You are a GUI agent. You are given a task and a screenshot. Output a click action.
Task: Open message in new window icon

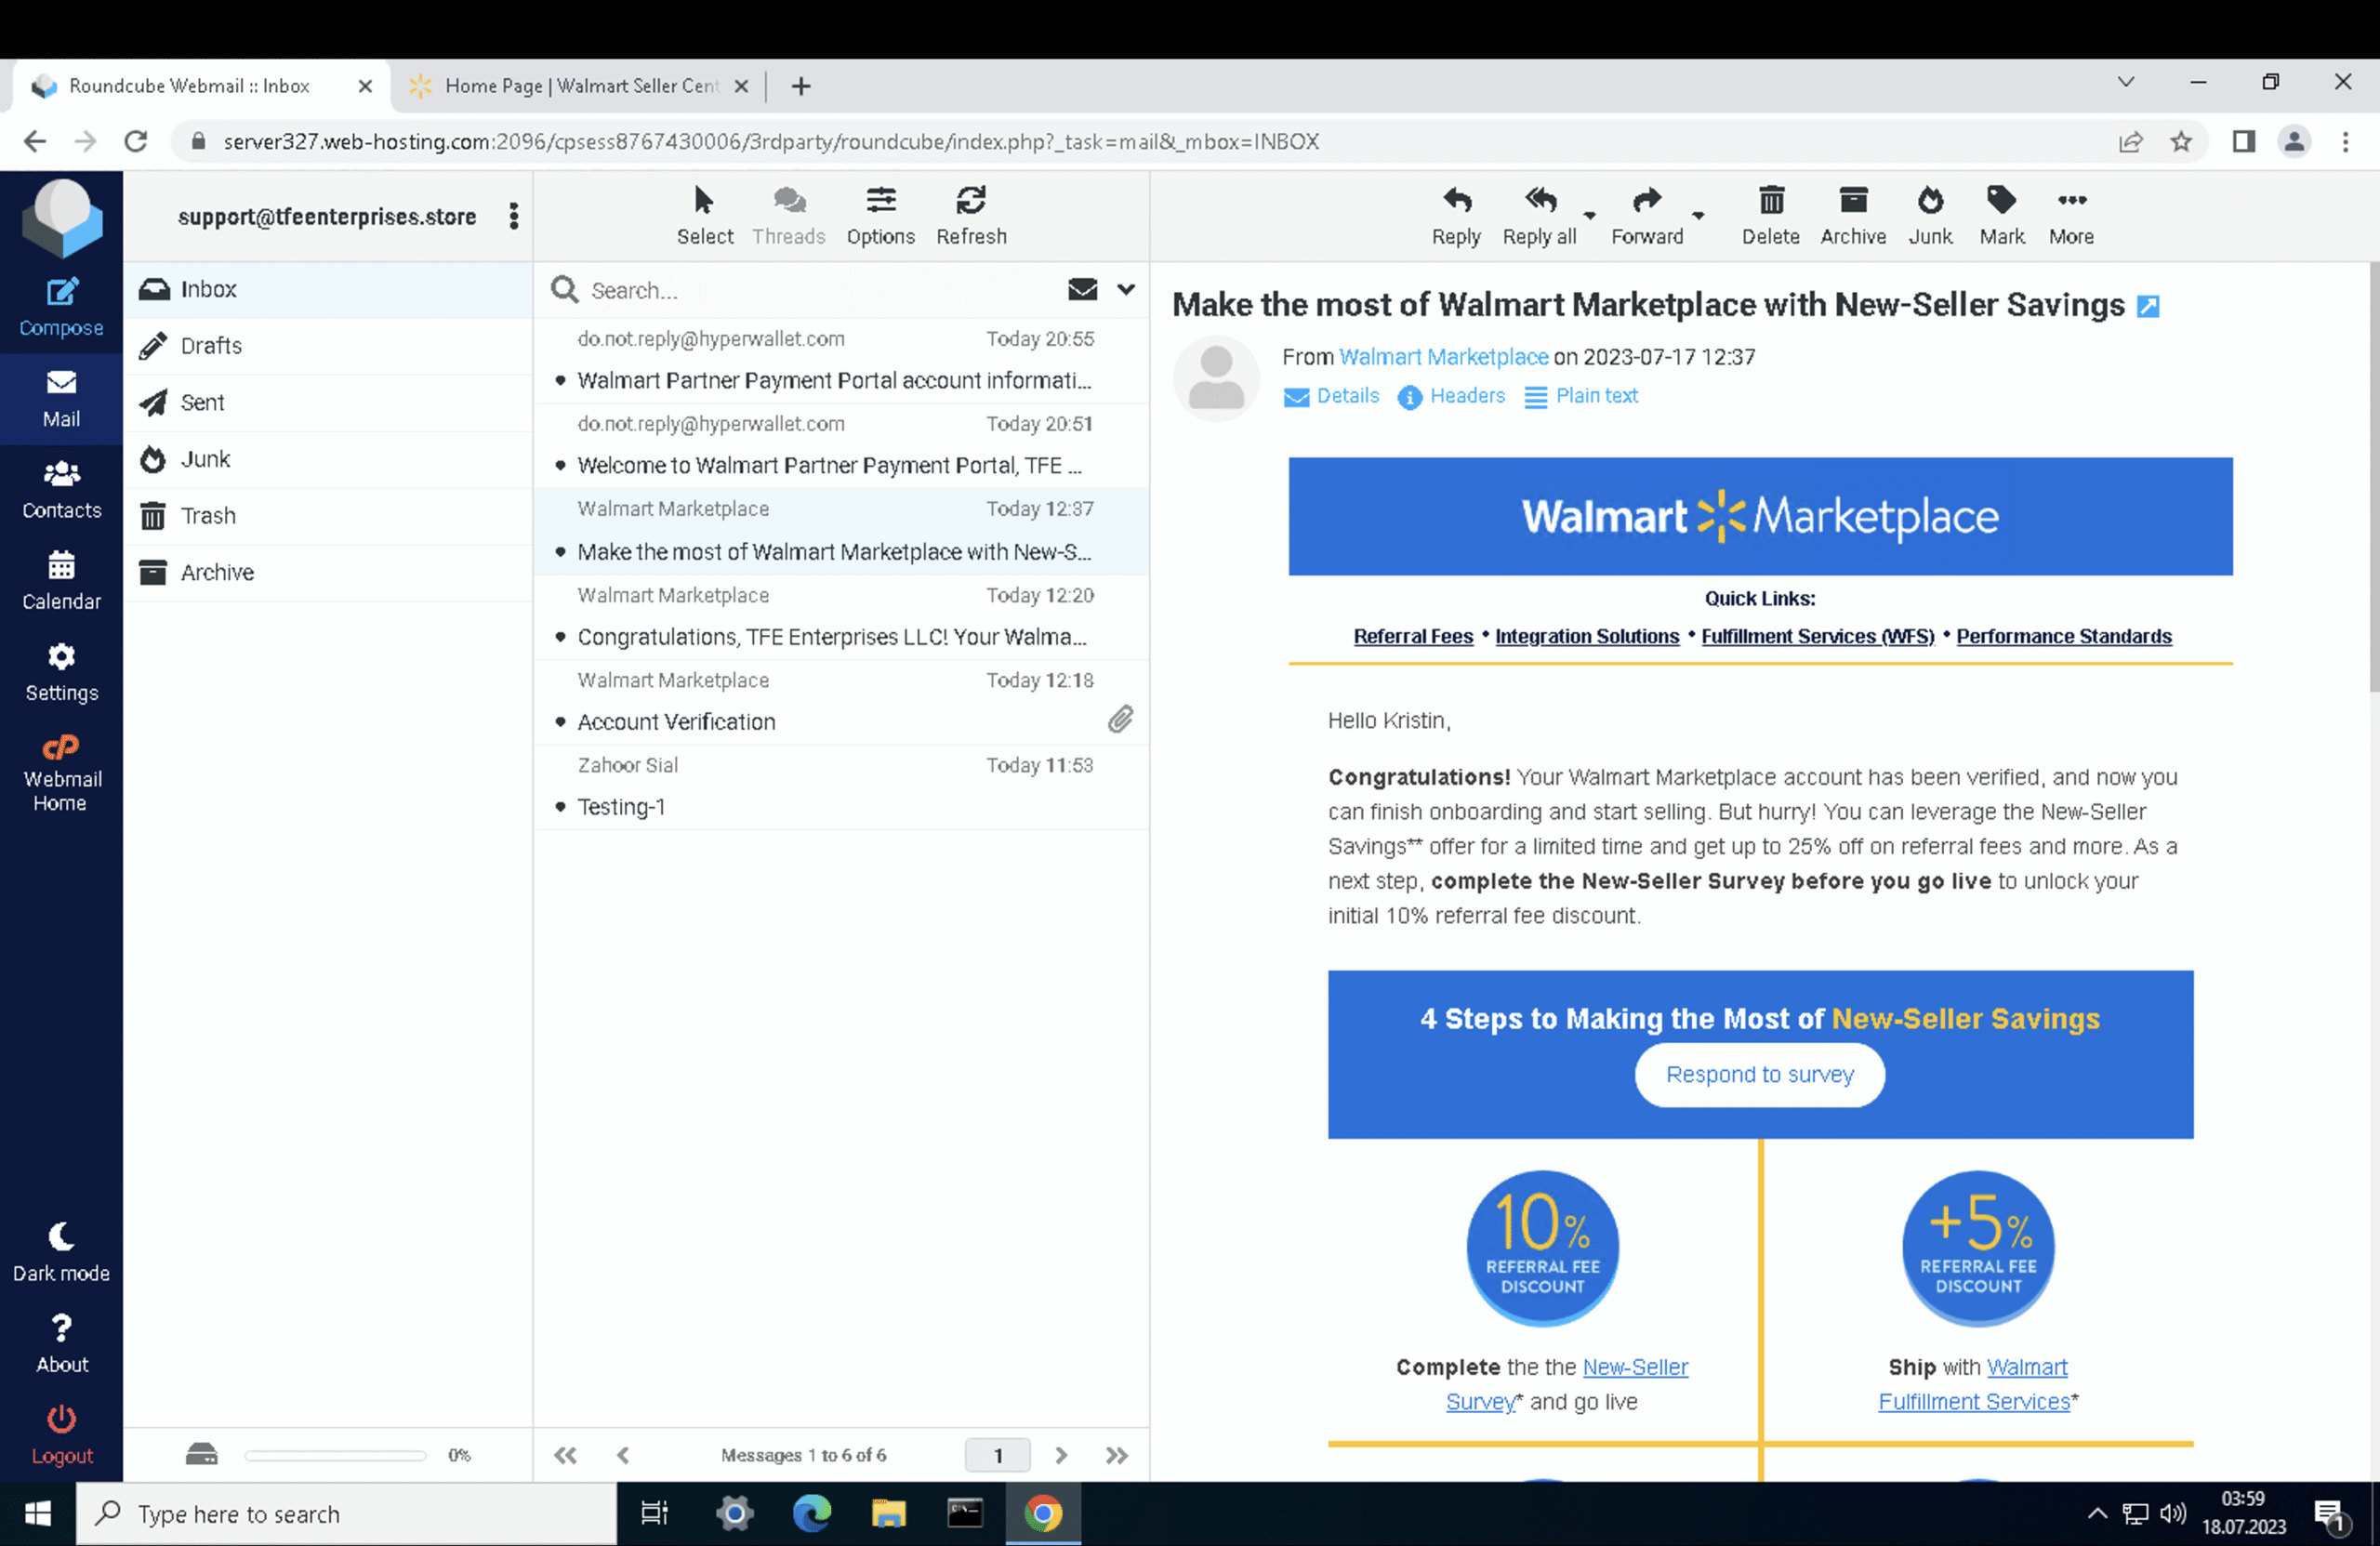[x=2147, y=306]
